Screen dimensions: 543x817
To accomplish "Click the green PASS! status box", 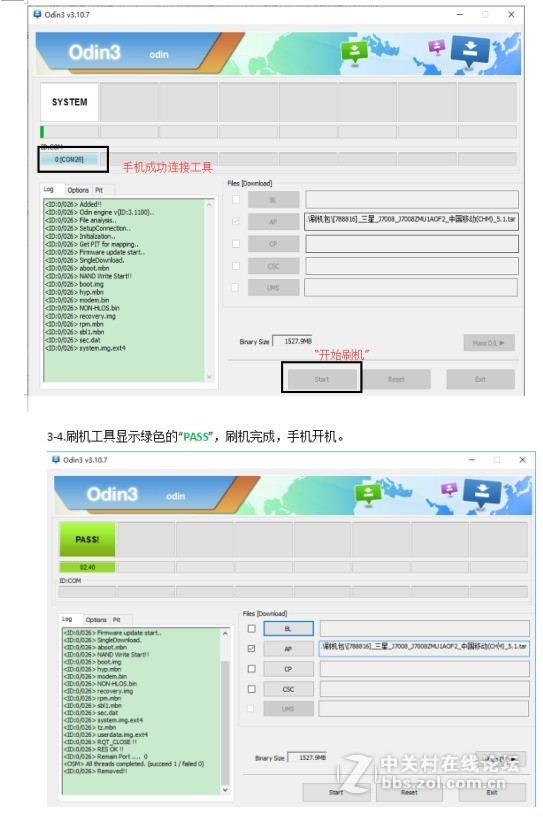I will pyautogui.click(x=87, y=539).
